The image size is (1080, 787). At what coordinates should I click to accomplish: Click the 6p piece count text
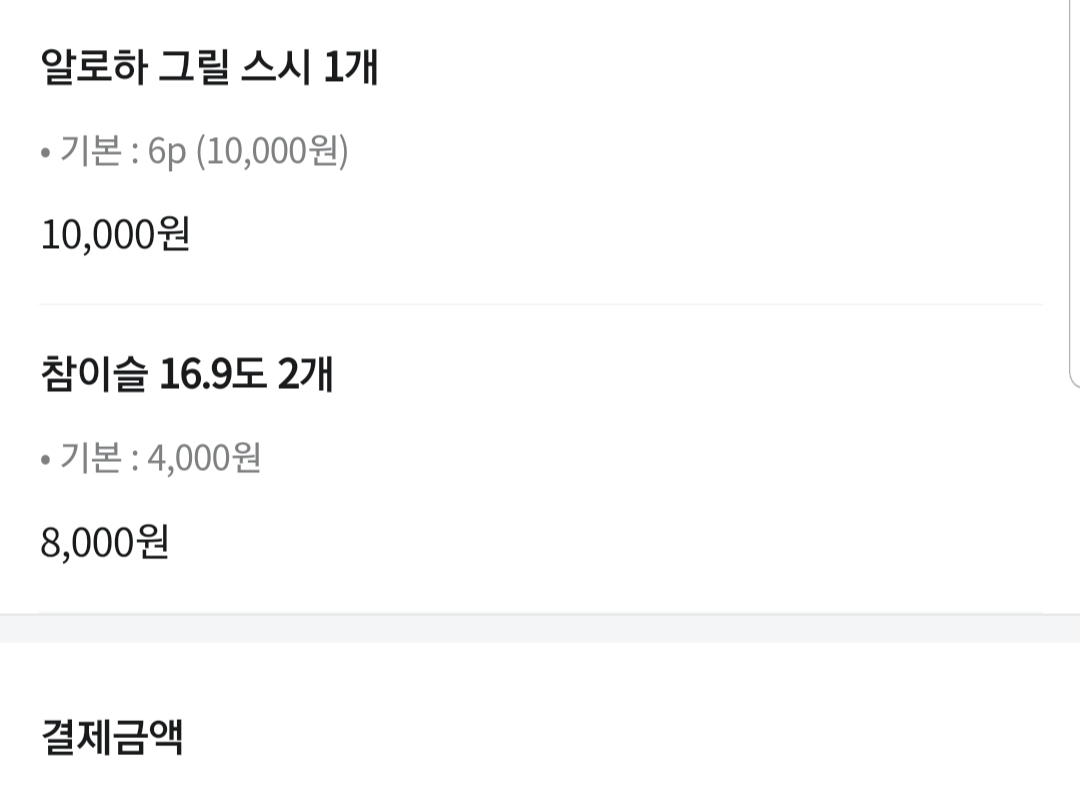coord(167,153)
